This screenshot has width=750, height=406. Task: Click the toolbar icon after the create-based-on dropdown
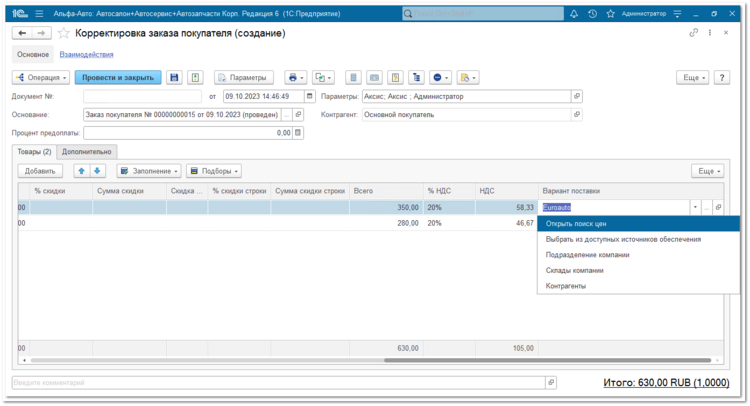tap(353, 77)
